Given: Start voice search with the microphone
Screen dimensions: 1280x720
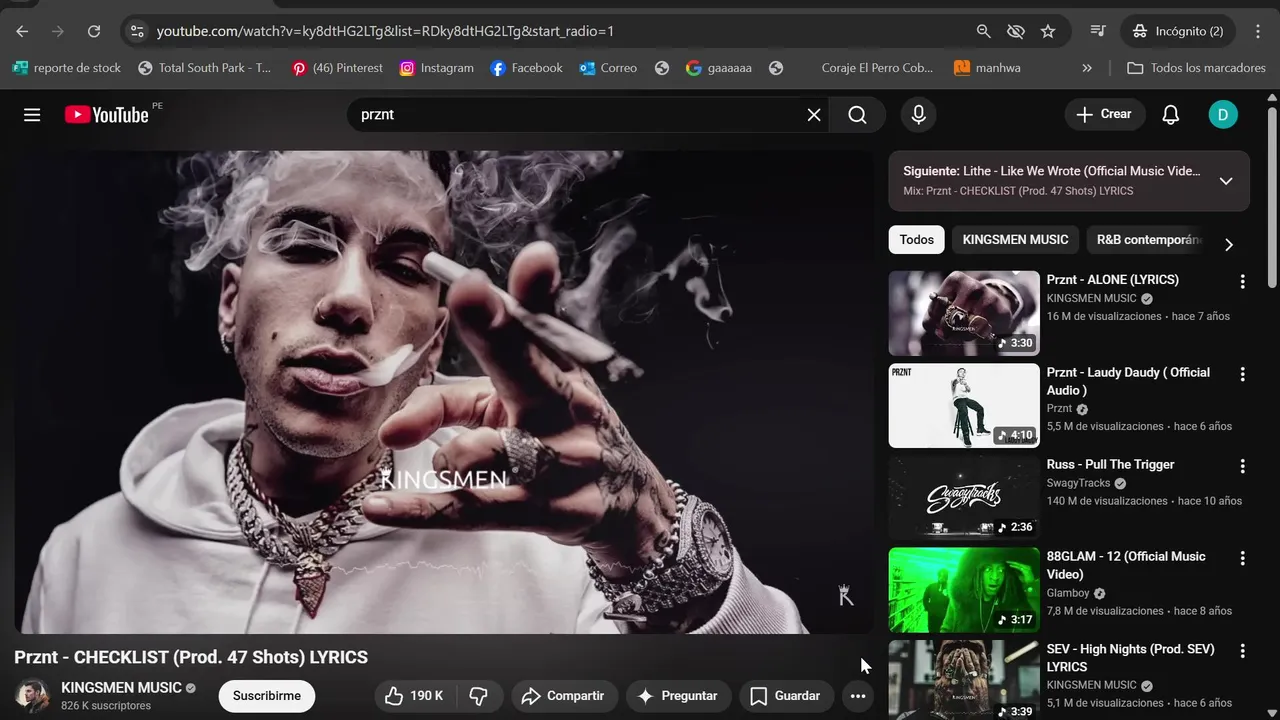Looking at the screenshot, I should click(919, 115).
